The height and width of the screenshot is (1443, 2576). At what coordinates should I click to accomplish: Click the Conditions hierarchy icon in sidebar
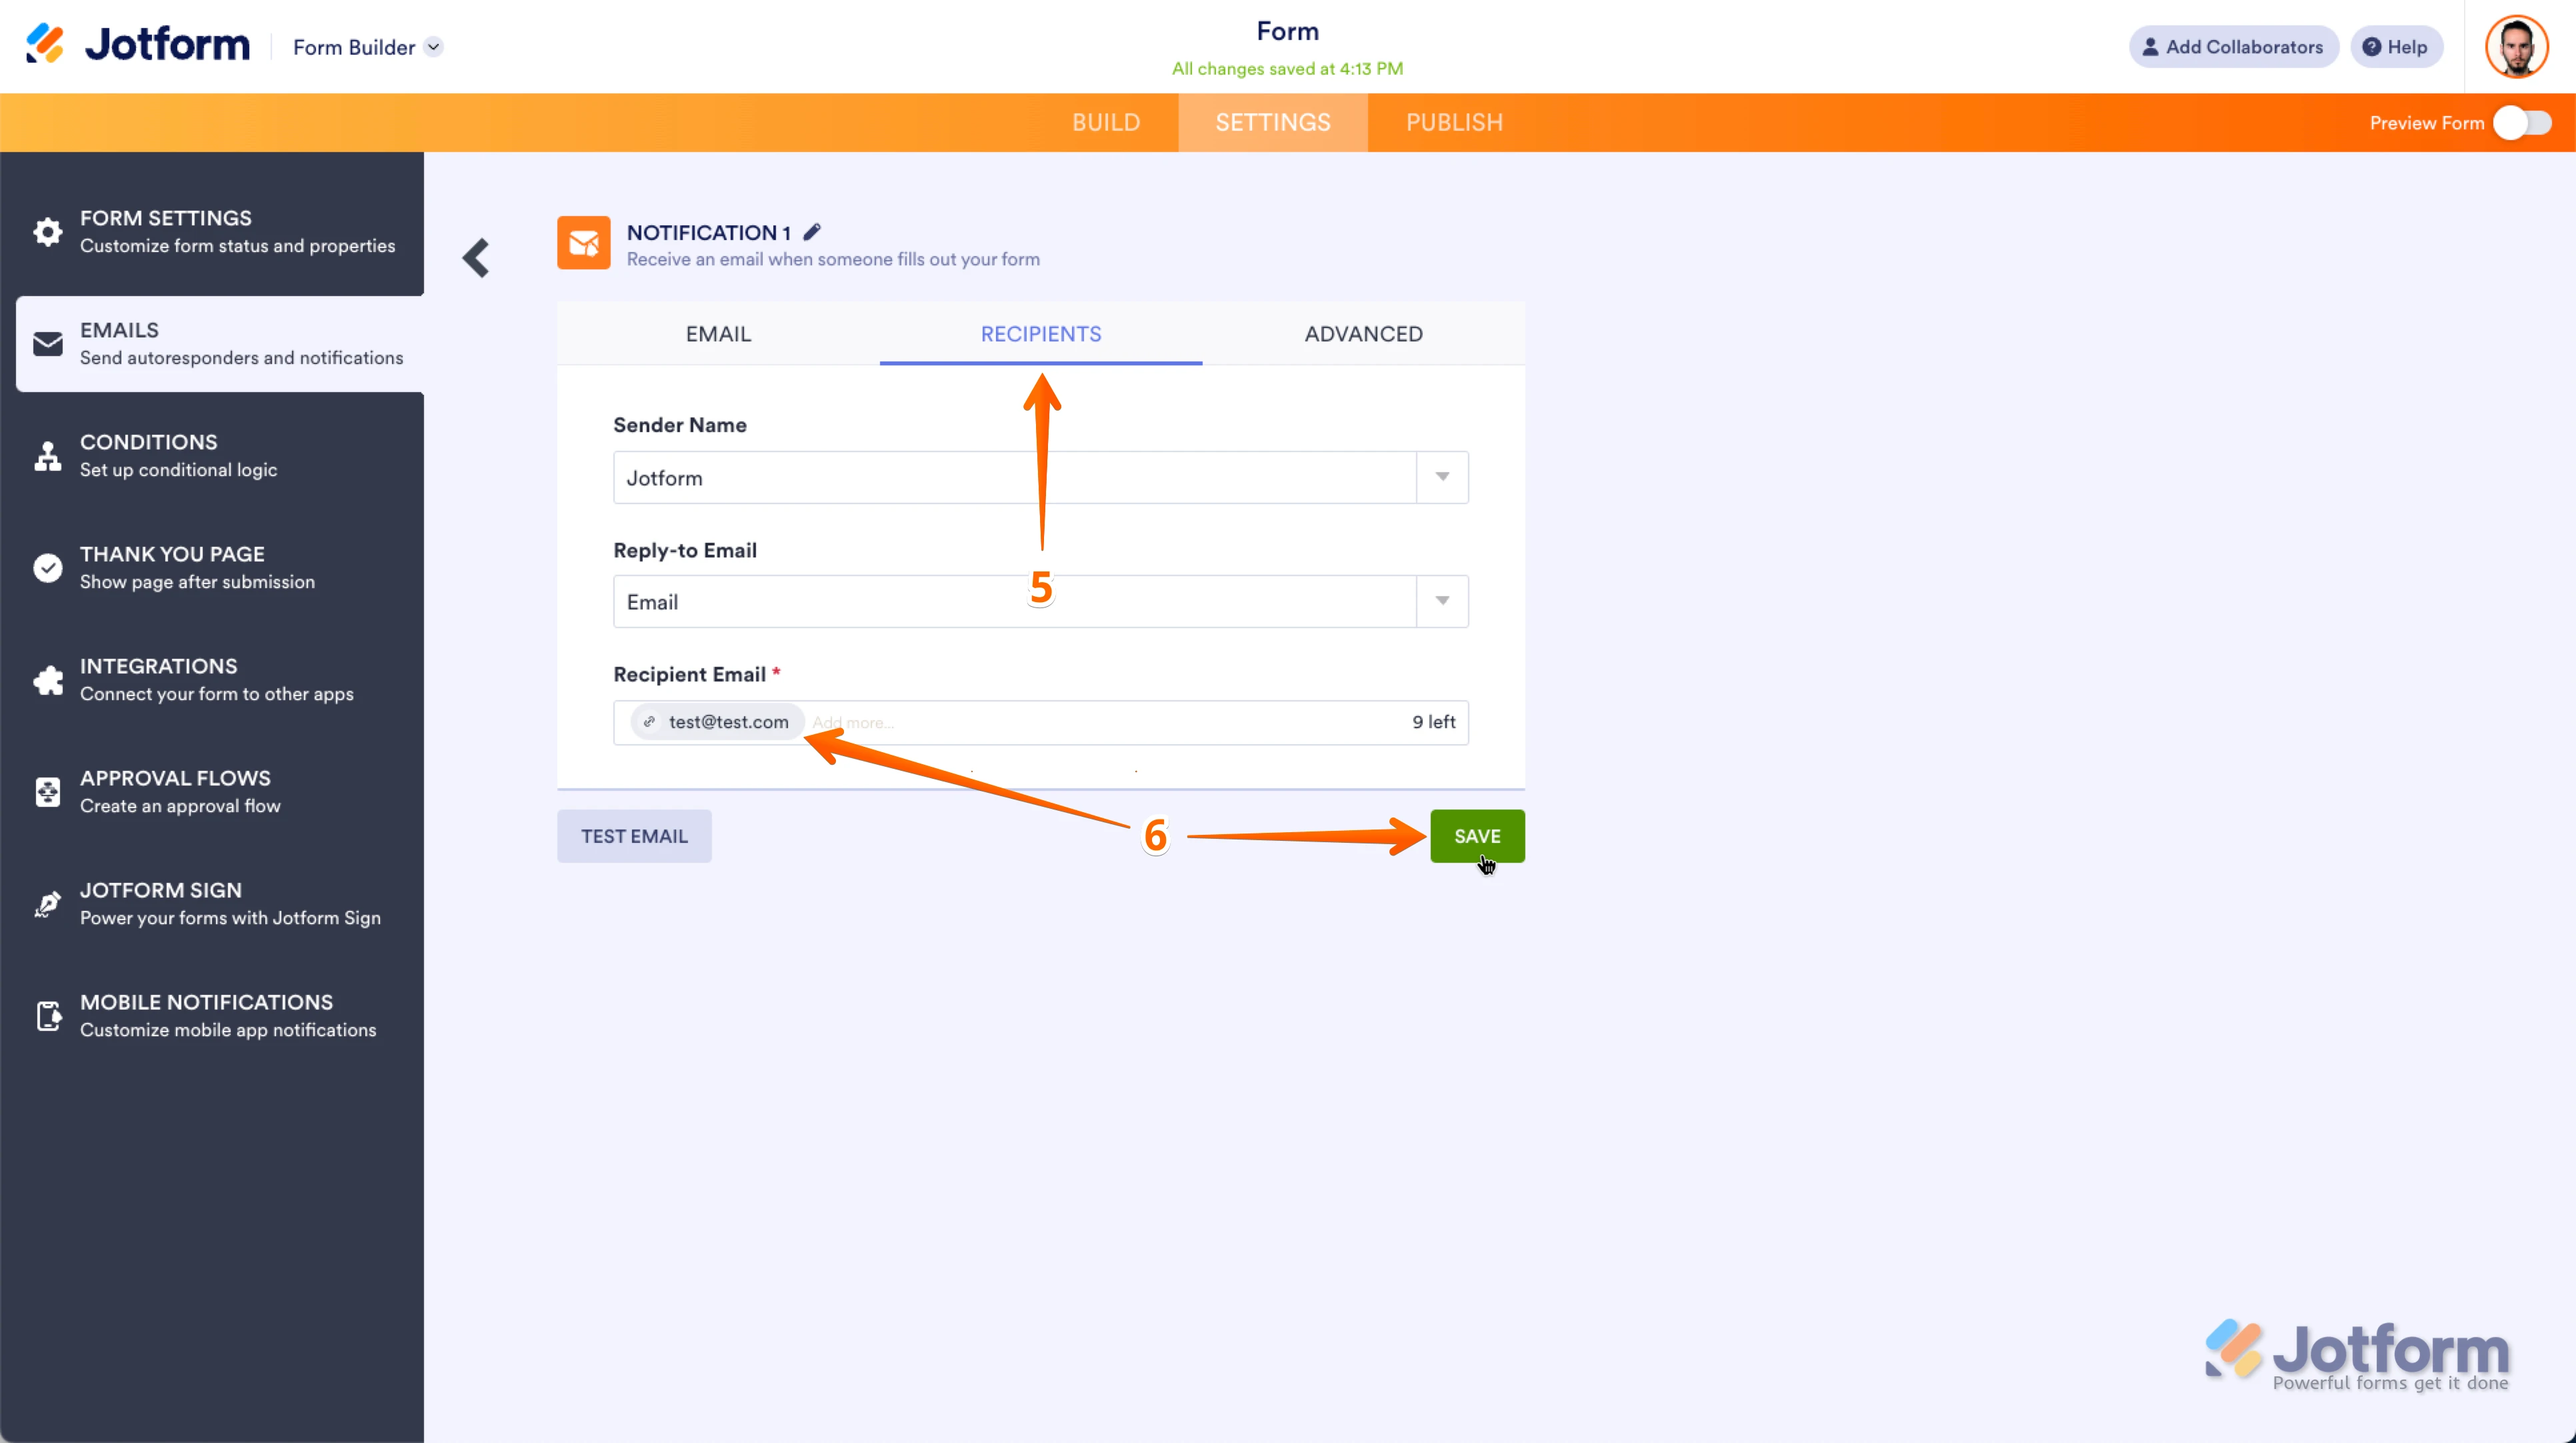pos(47,456)
